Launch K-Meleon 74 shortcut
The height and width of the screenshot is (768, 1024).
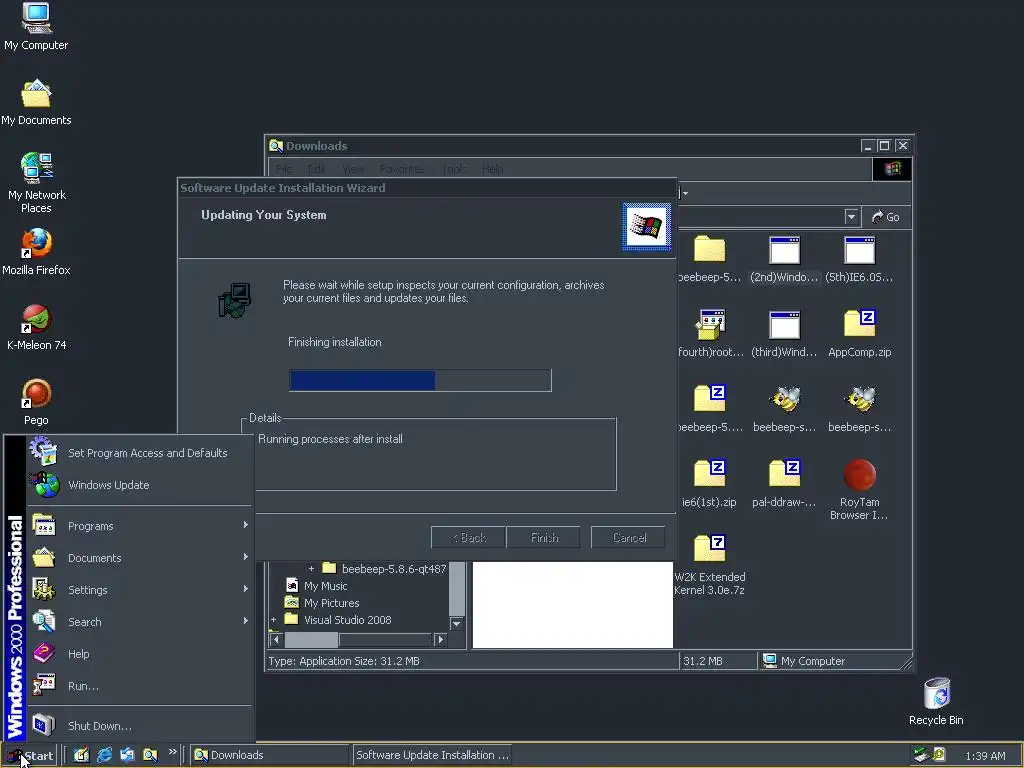[x=36, y=327]
